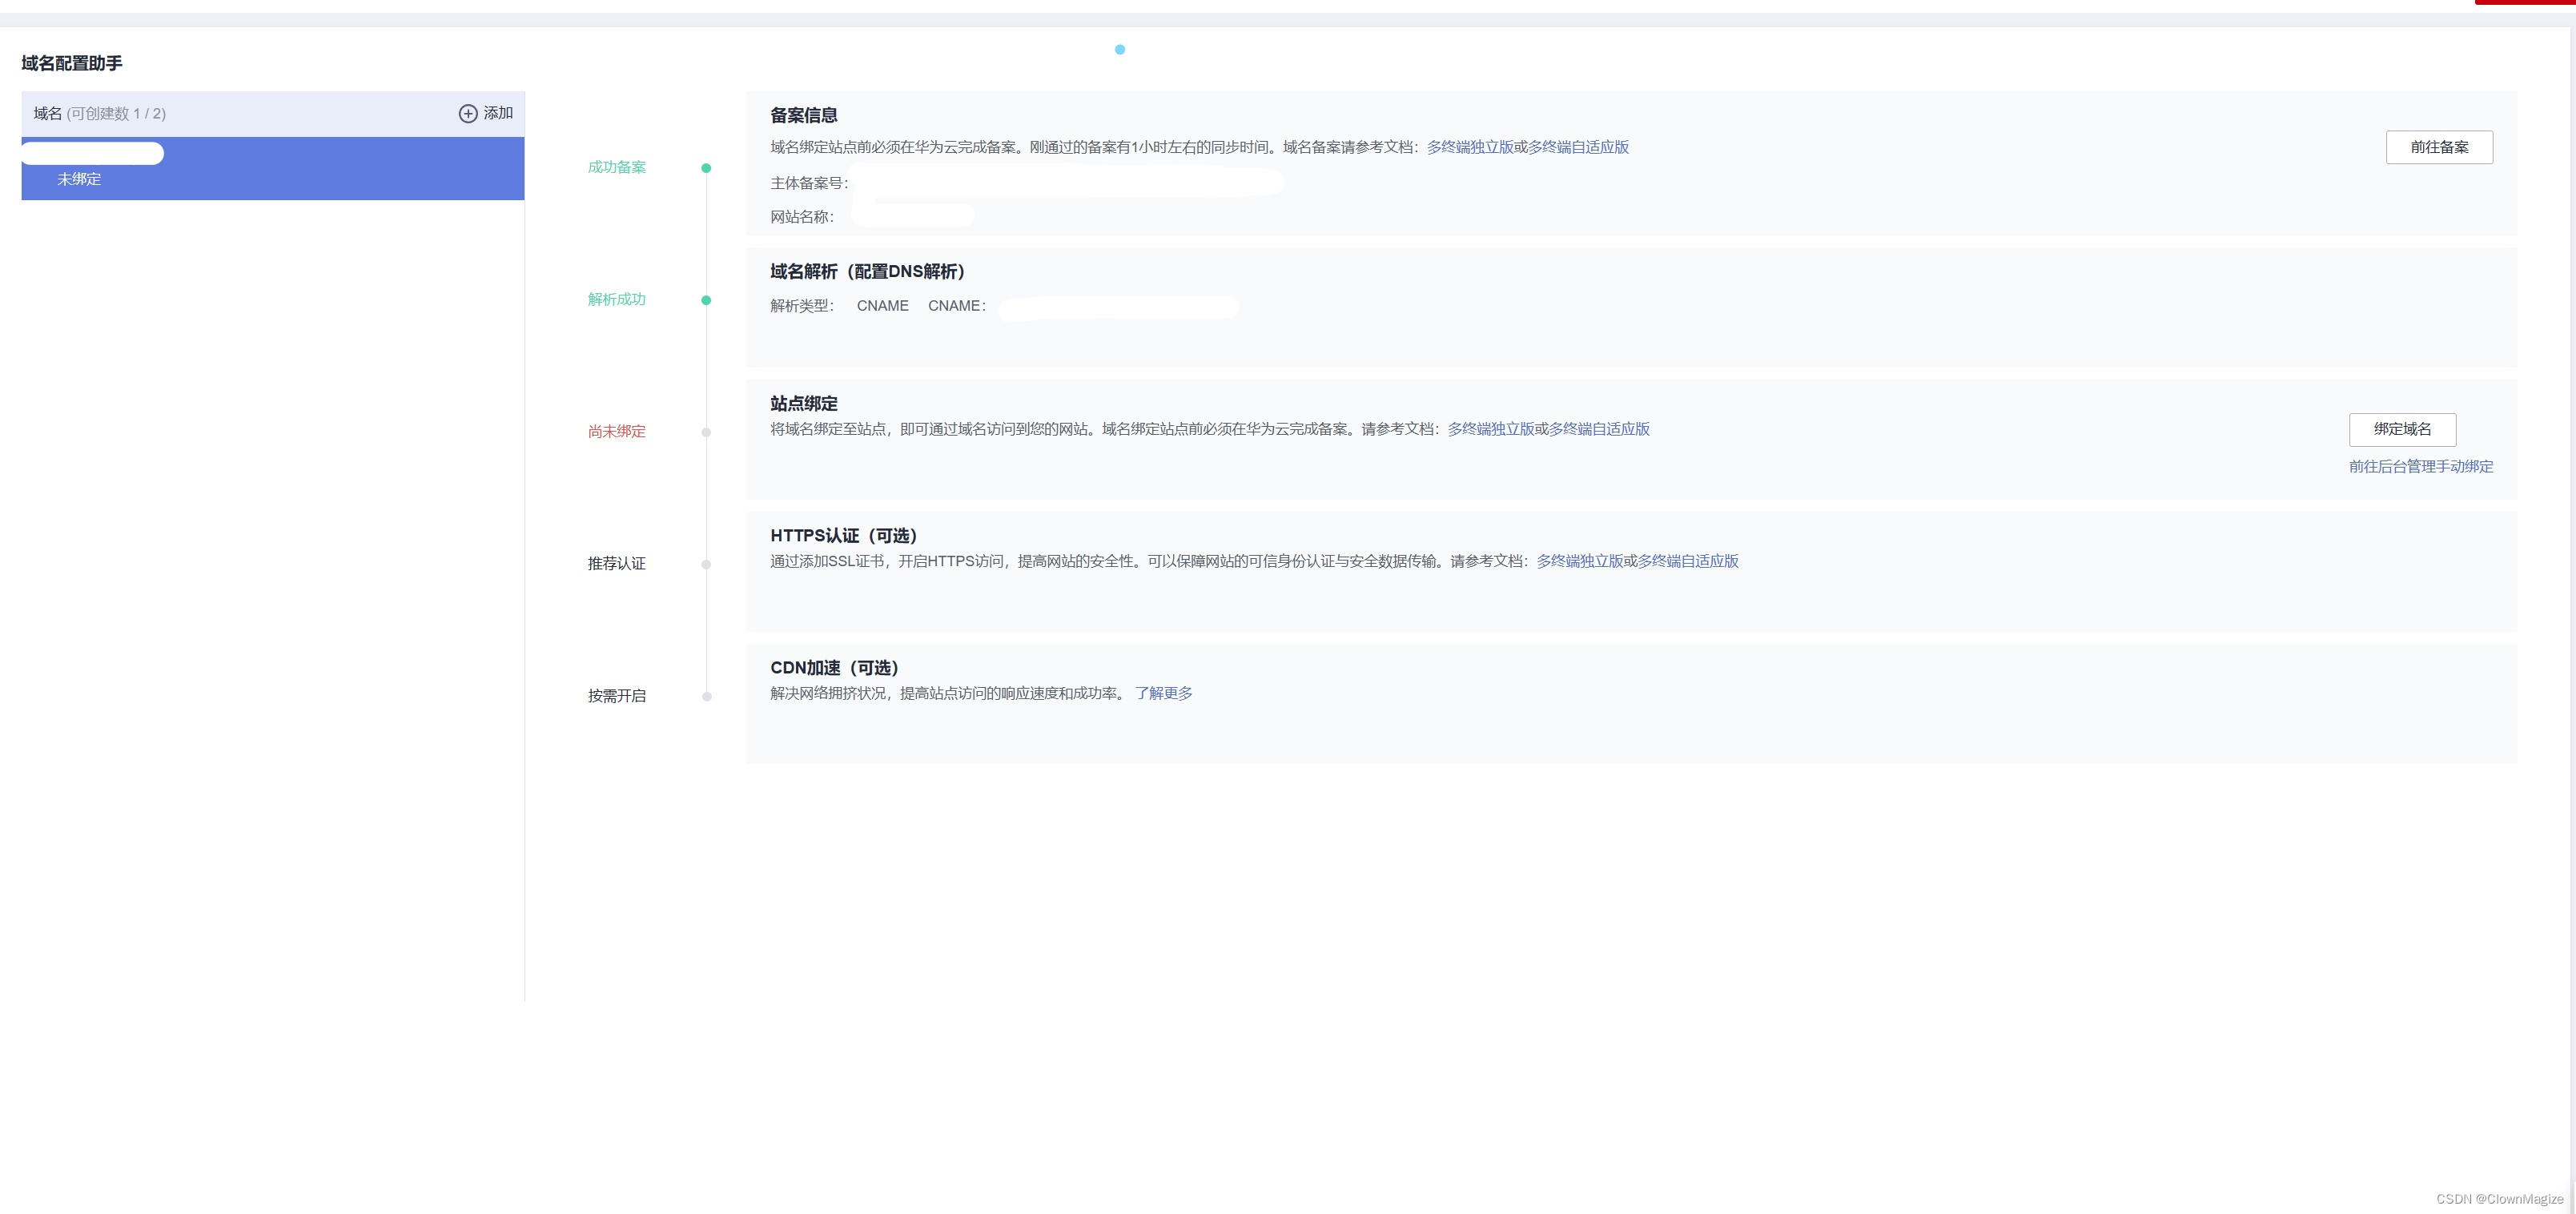Click the 推荐认证 status label
Image resolution: width=2576 pixels, height=1214 pixels.
(x=616, y=563)
